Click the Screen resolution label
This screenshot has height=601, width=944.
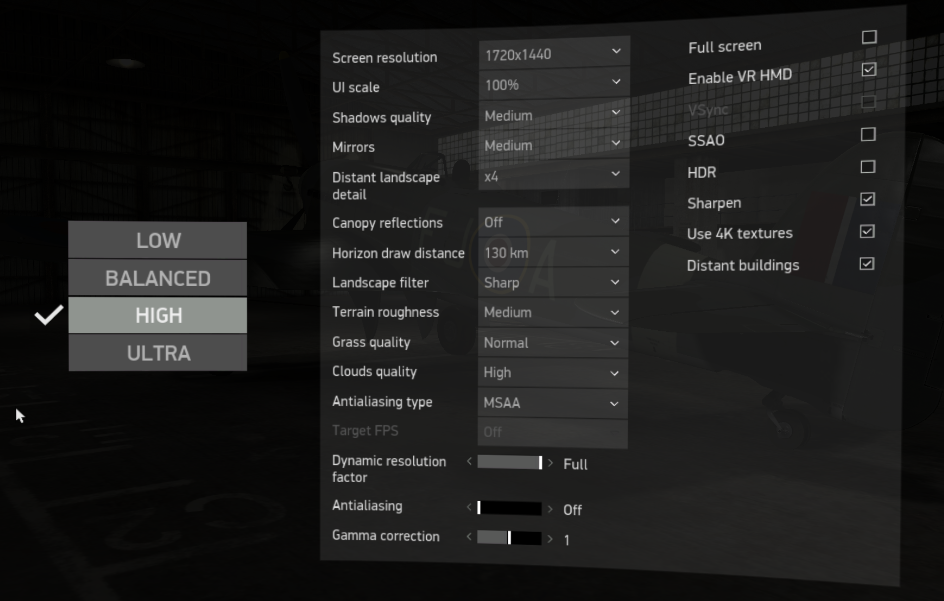click(385, 58)
